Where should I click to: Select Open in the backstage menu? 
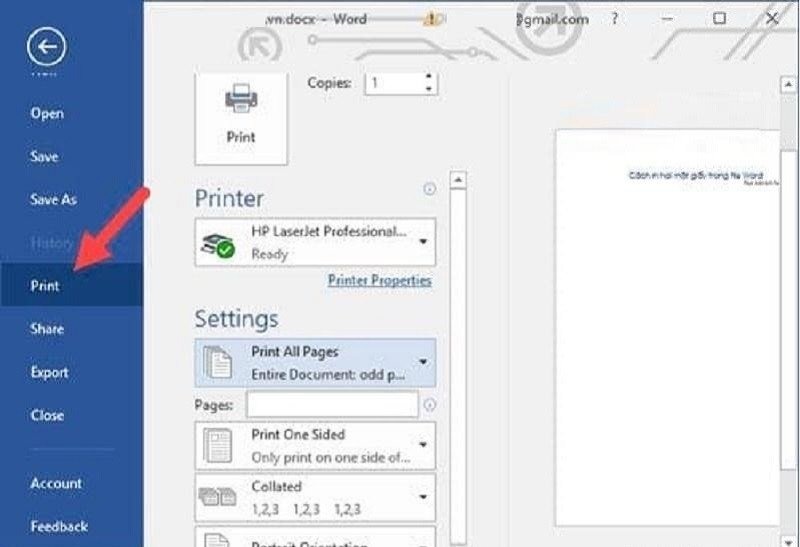coord(47,113)
